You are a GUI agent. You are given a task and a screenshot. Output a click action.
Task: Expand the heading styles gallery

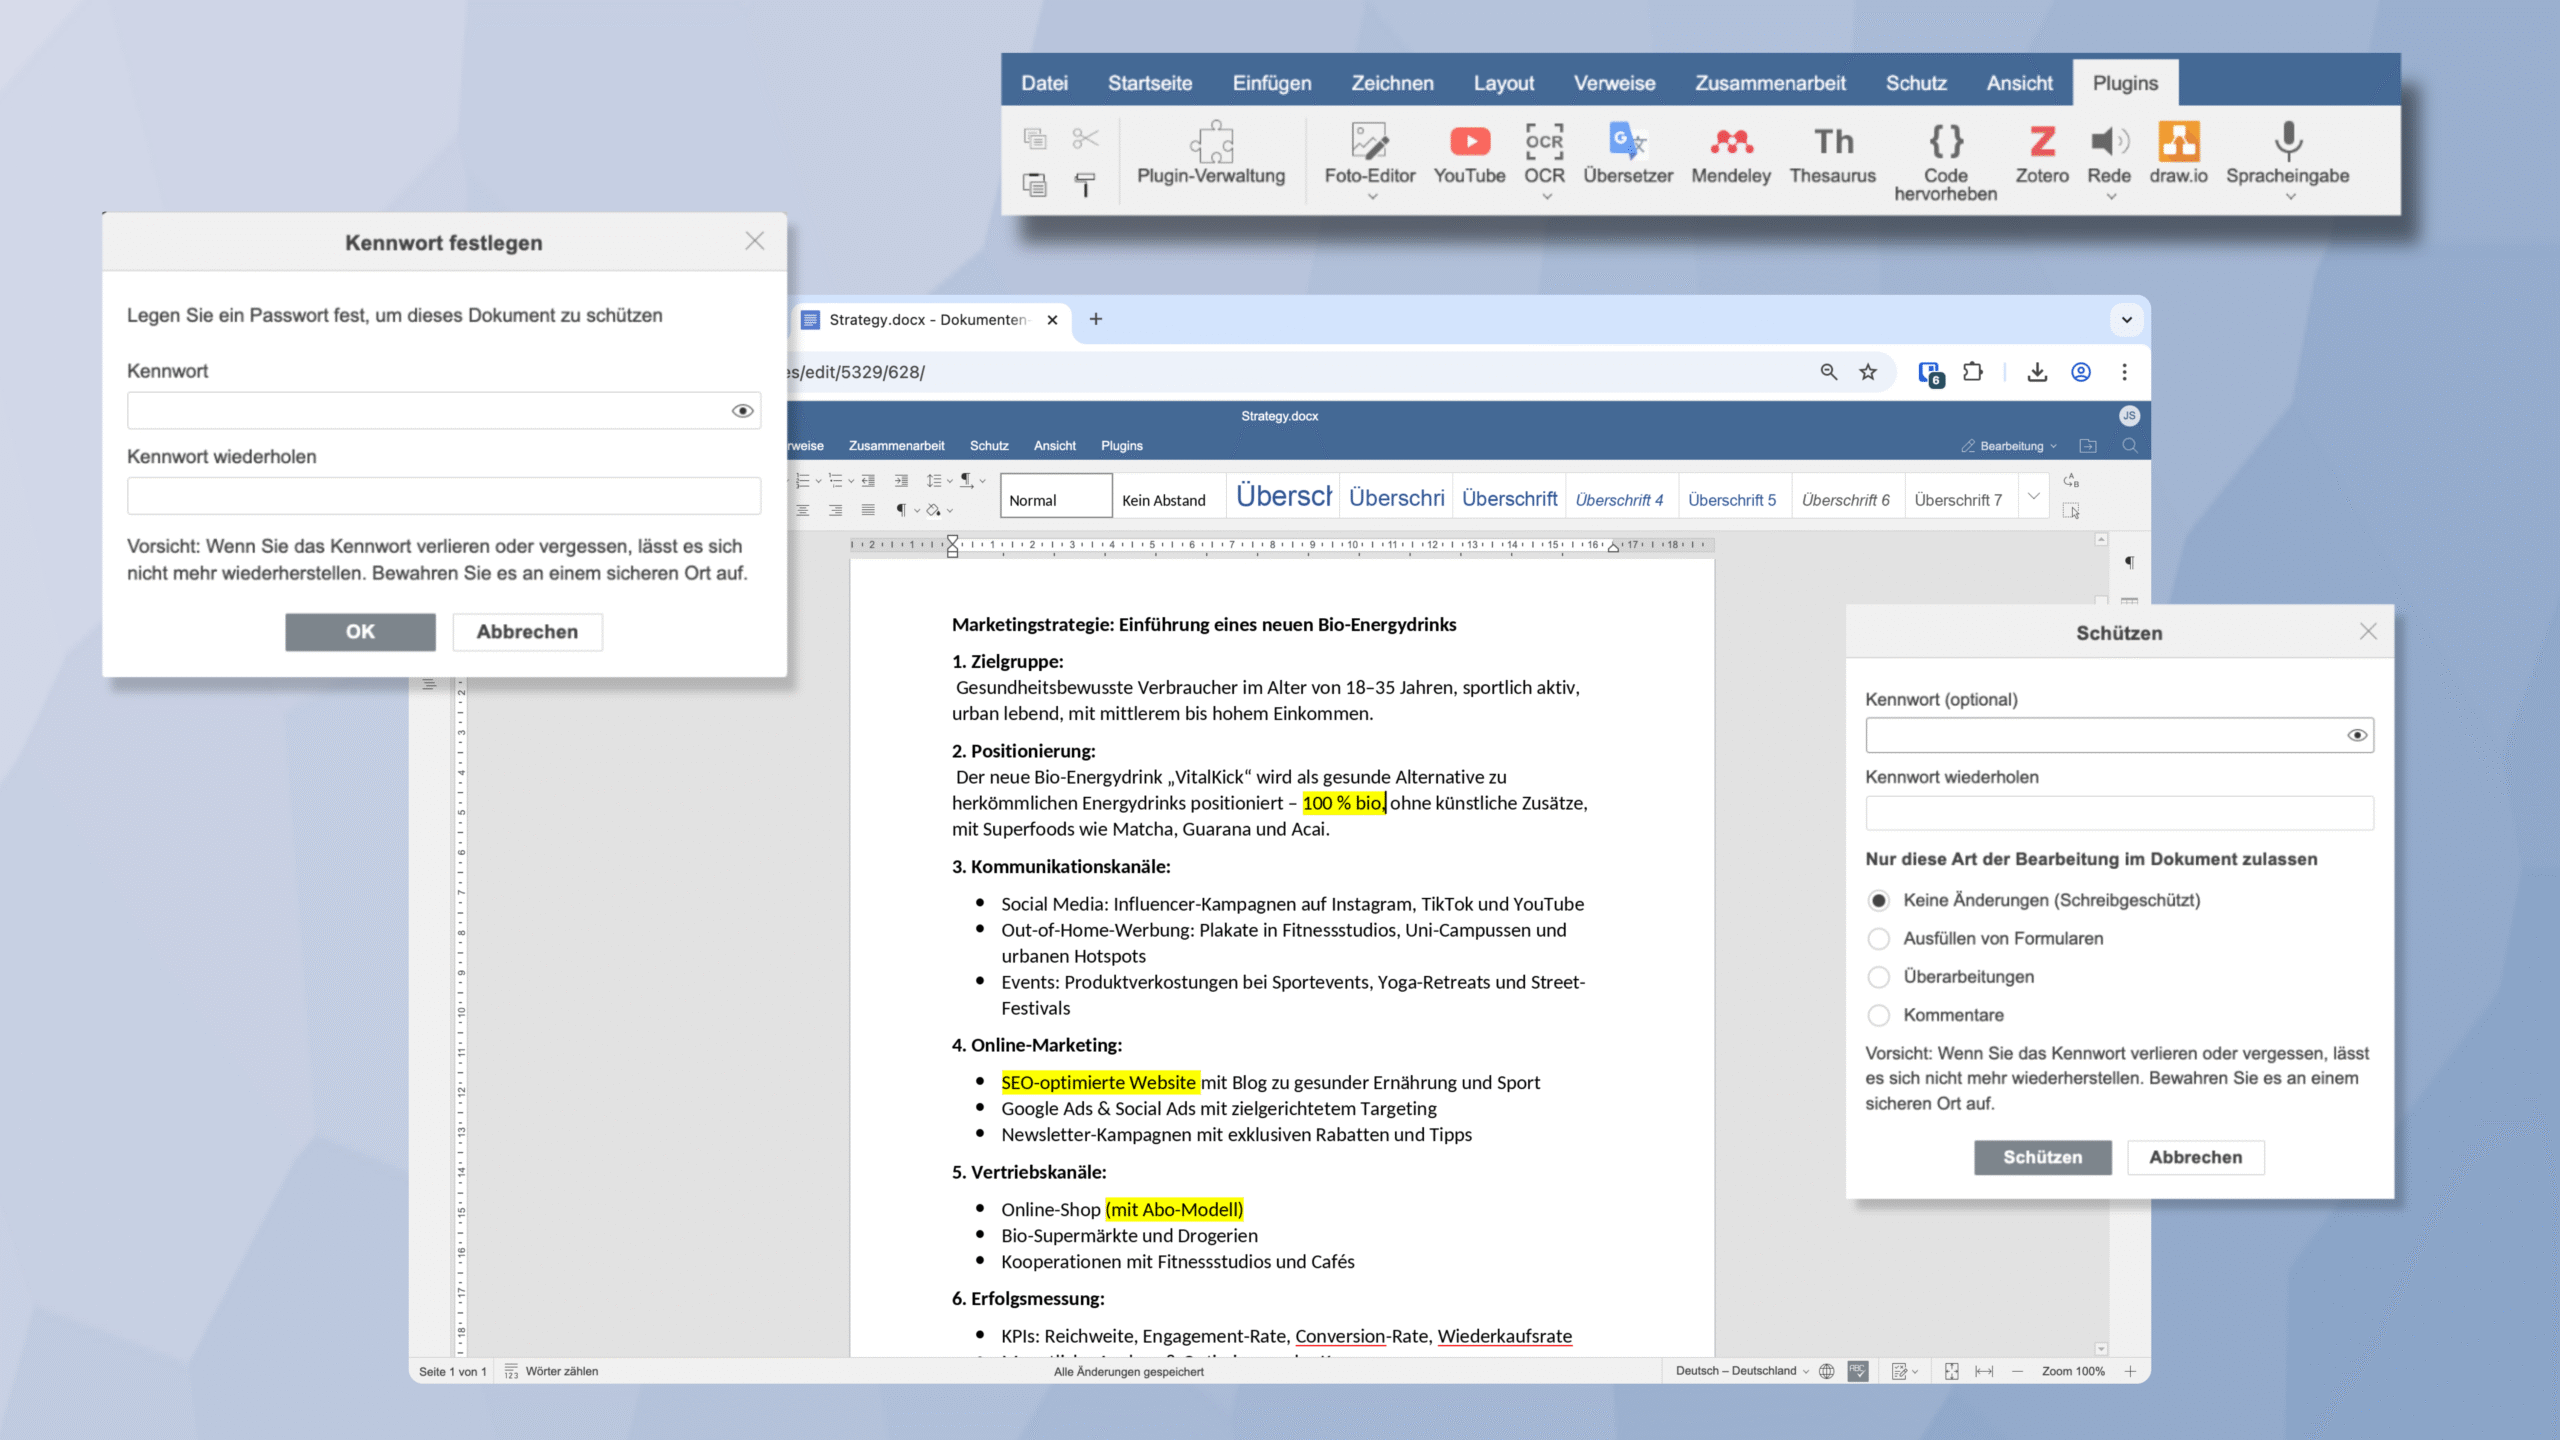[x=2033, y=495]
